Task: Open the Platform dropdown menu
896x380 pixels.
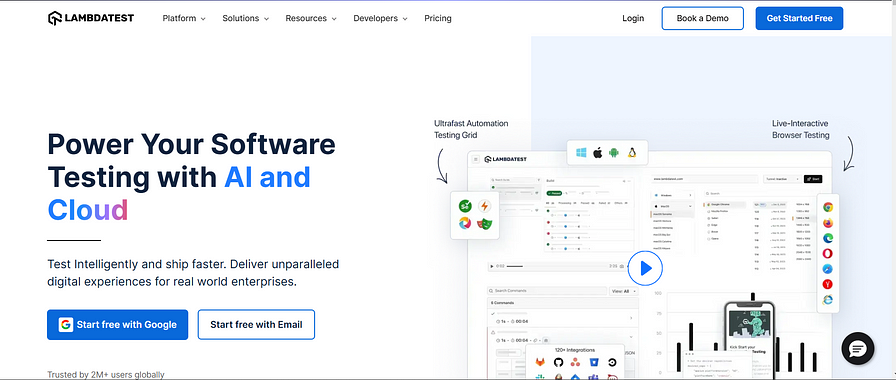Action: pos(184,18)
